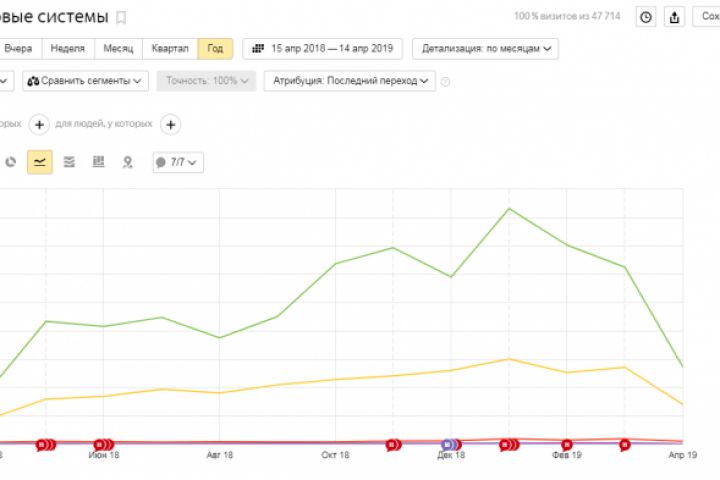Add a condition for people segment
Viewport: 720px width, 480px height.
171,124
